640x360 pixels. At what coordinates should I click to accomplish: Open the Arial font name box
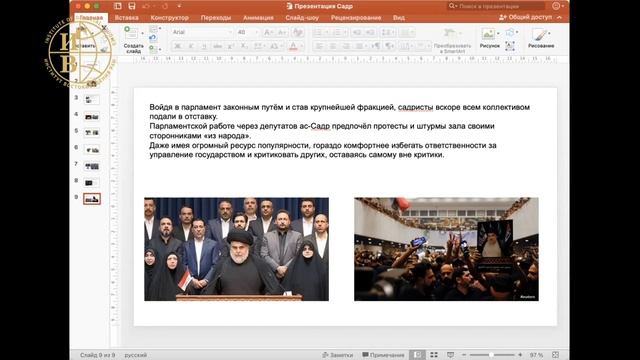click(202, 32)
